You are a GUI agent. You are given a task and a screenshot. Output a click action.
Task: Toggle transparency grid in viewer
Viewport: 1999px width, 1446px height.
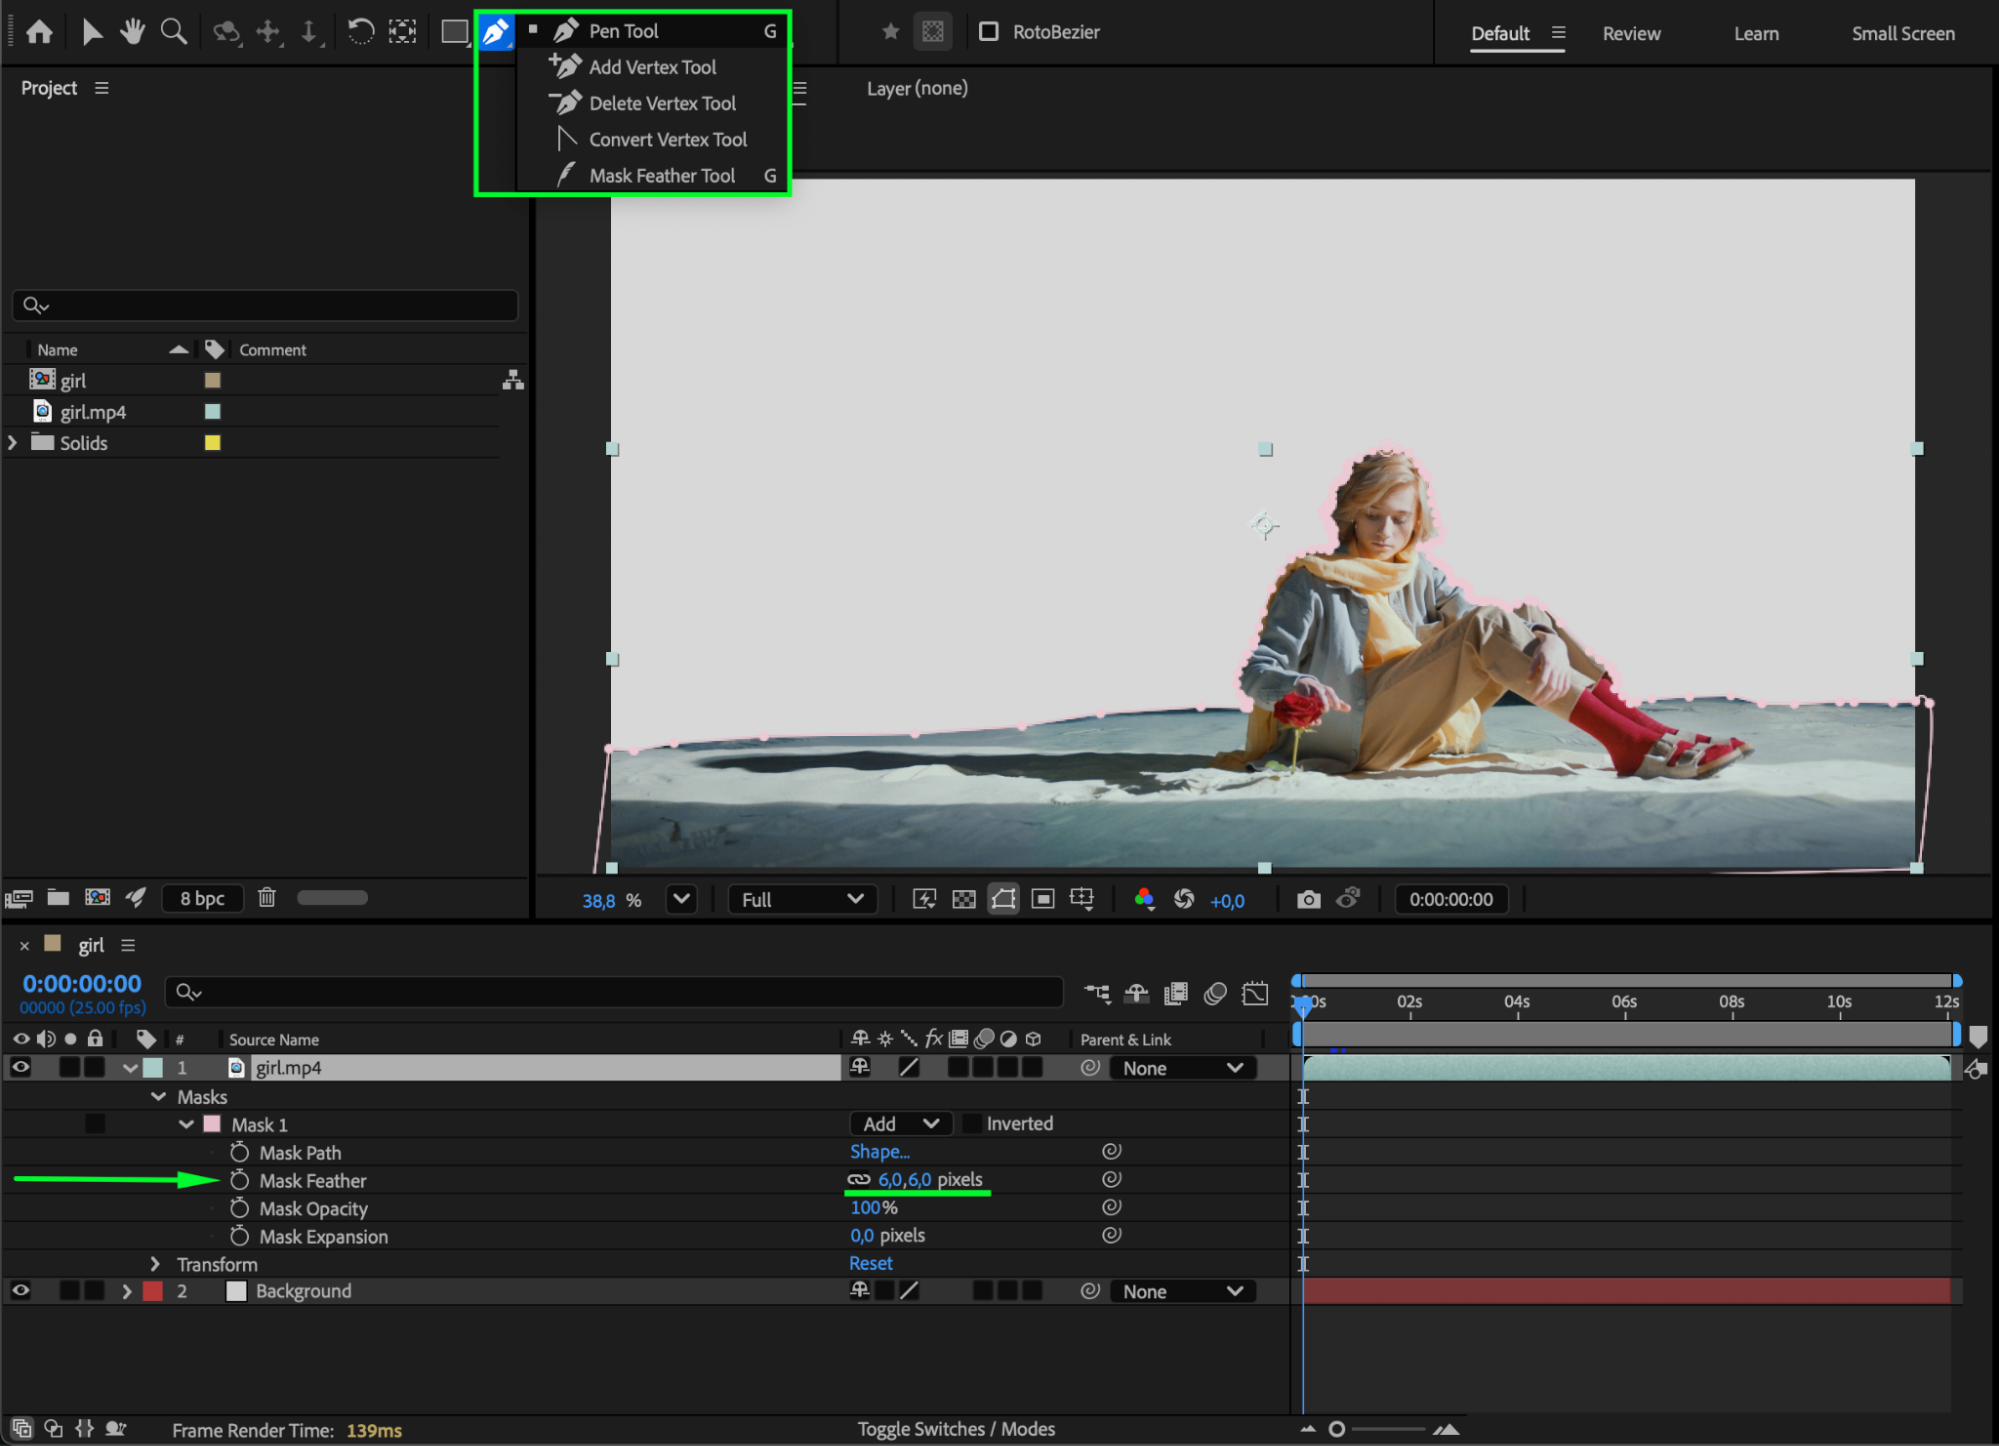click(x=963, y=900)
